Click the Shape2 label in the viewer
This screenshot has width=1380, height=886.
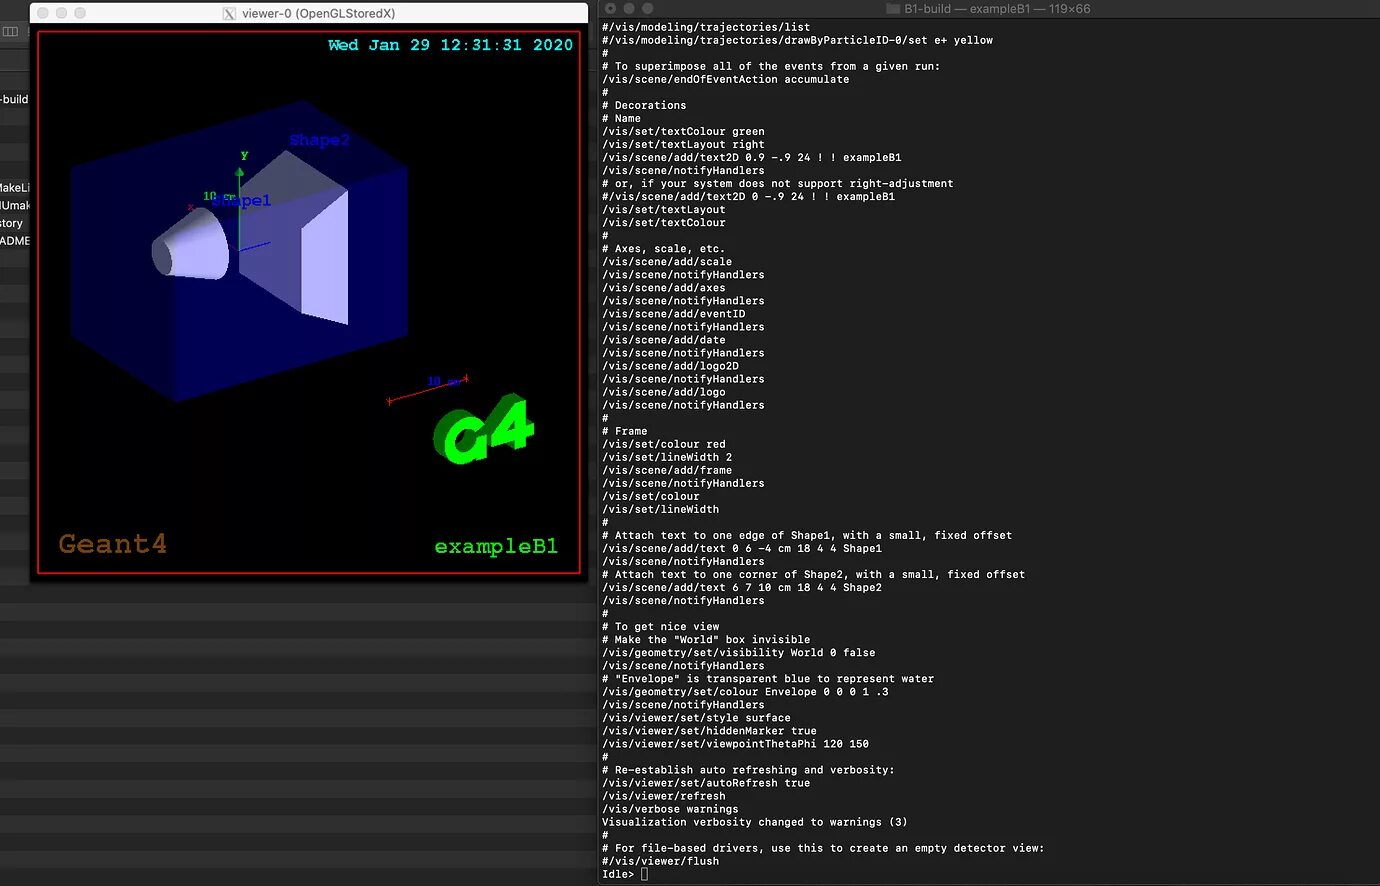(319, 140)
